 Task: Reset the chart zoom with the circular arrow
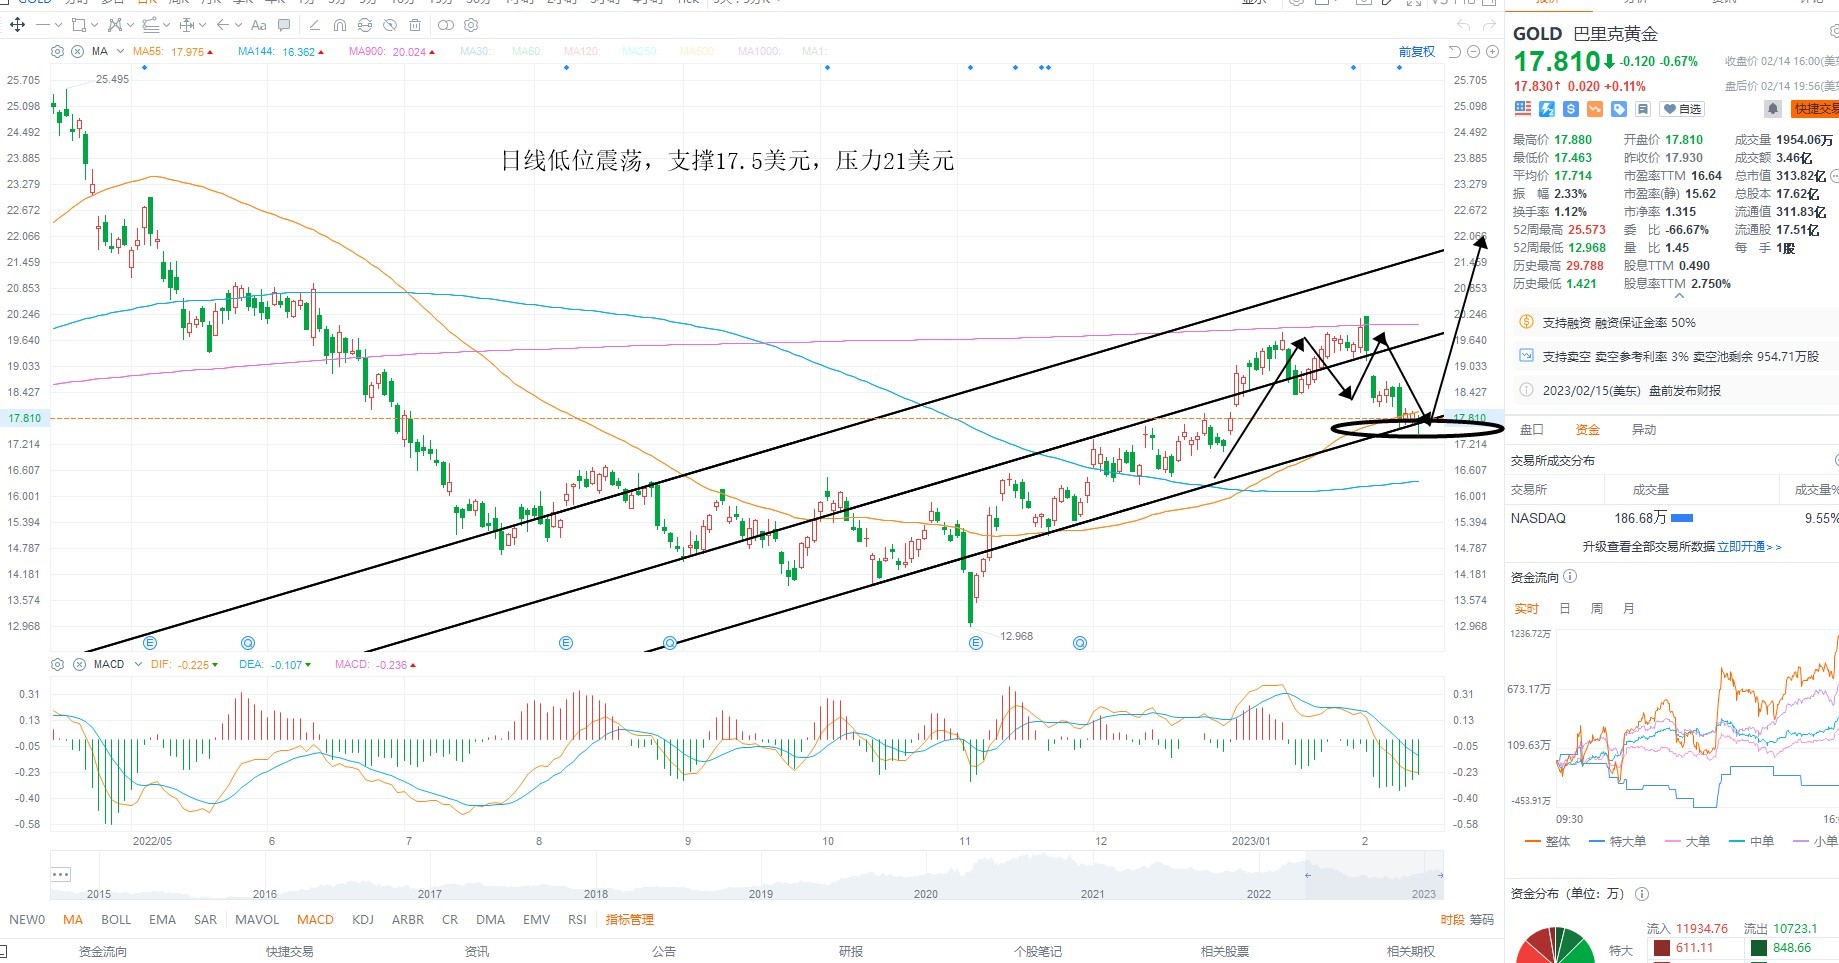[x=1455, y=51]
